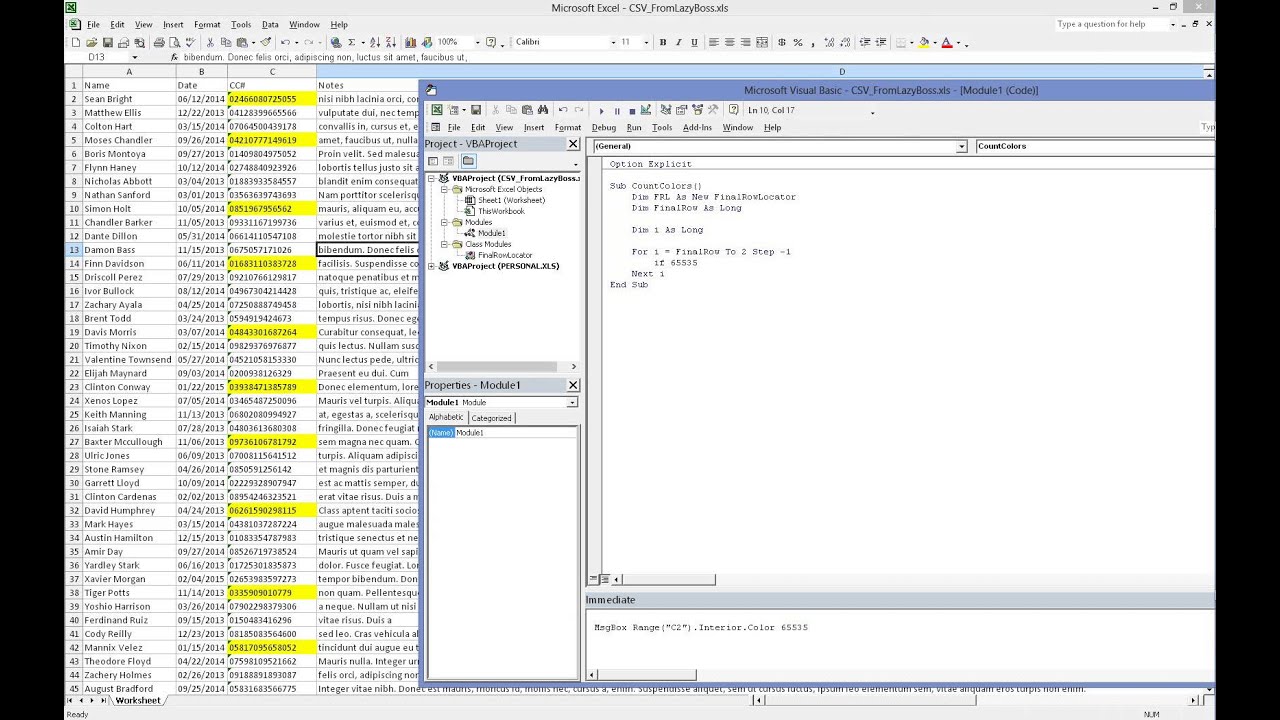Screen dimensions: 1280x720
Task: Click the VBA Help question mark icon
Action: 734,110
